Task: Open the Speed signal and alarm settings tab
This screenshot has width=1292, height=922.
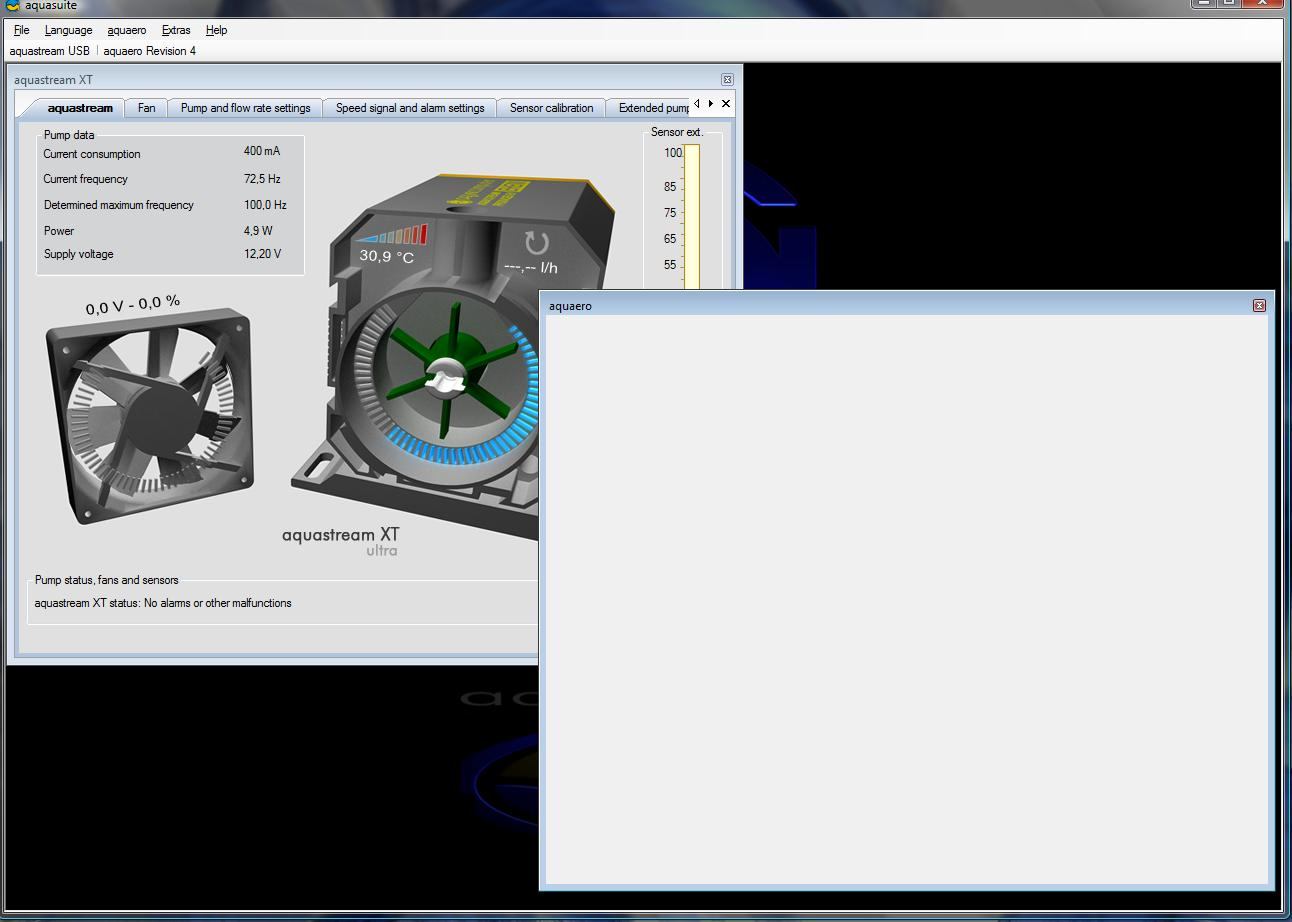Action: 410,108
